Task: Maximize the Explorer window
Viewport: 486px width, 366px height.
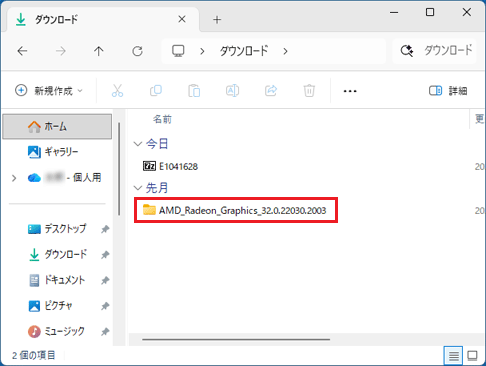Action: pyautogui.click(x=430, y=12)
